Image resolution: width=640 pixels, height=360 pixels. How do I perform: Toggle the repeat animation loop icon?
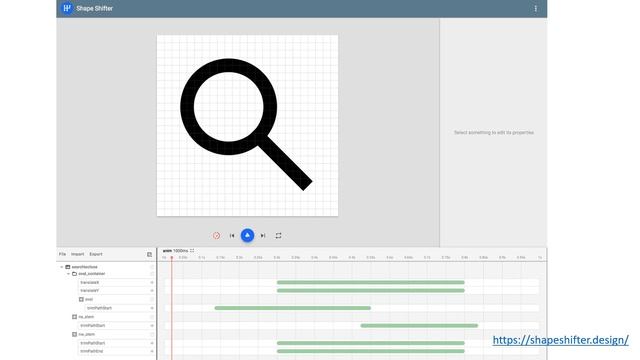pos(278,236)
